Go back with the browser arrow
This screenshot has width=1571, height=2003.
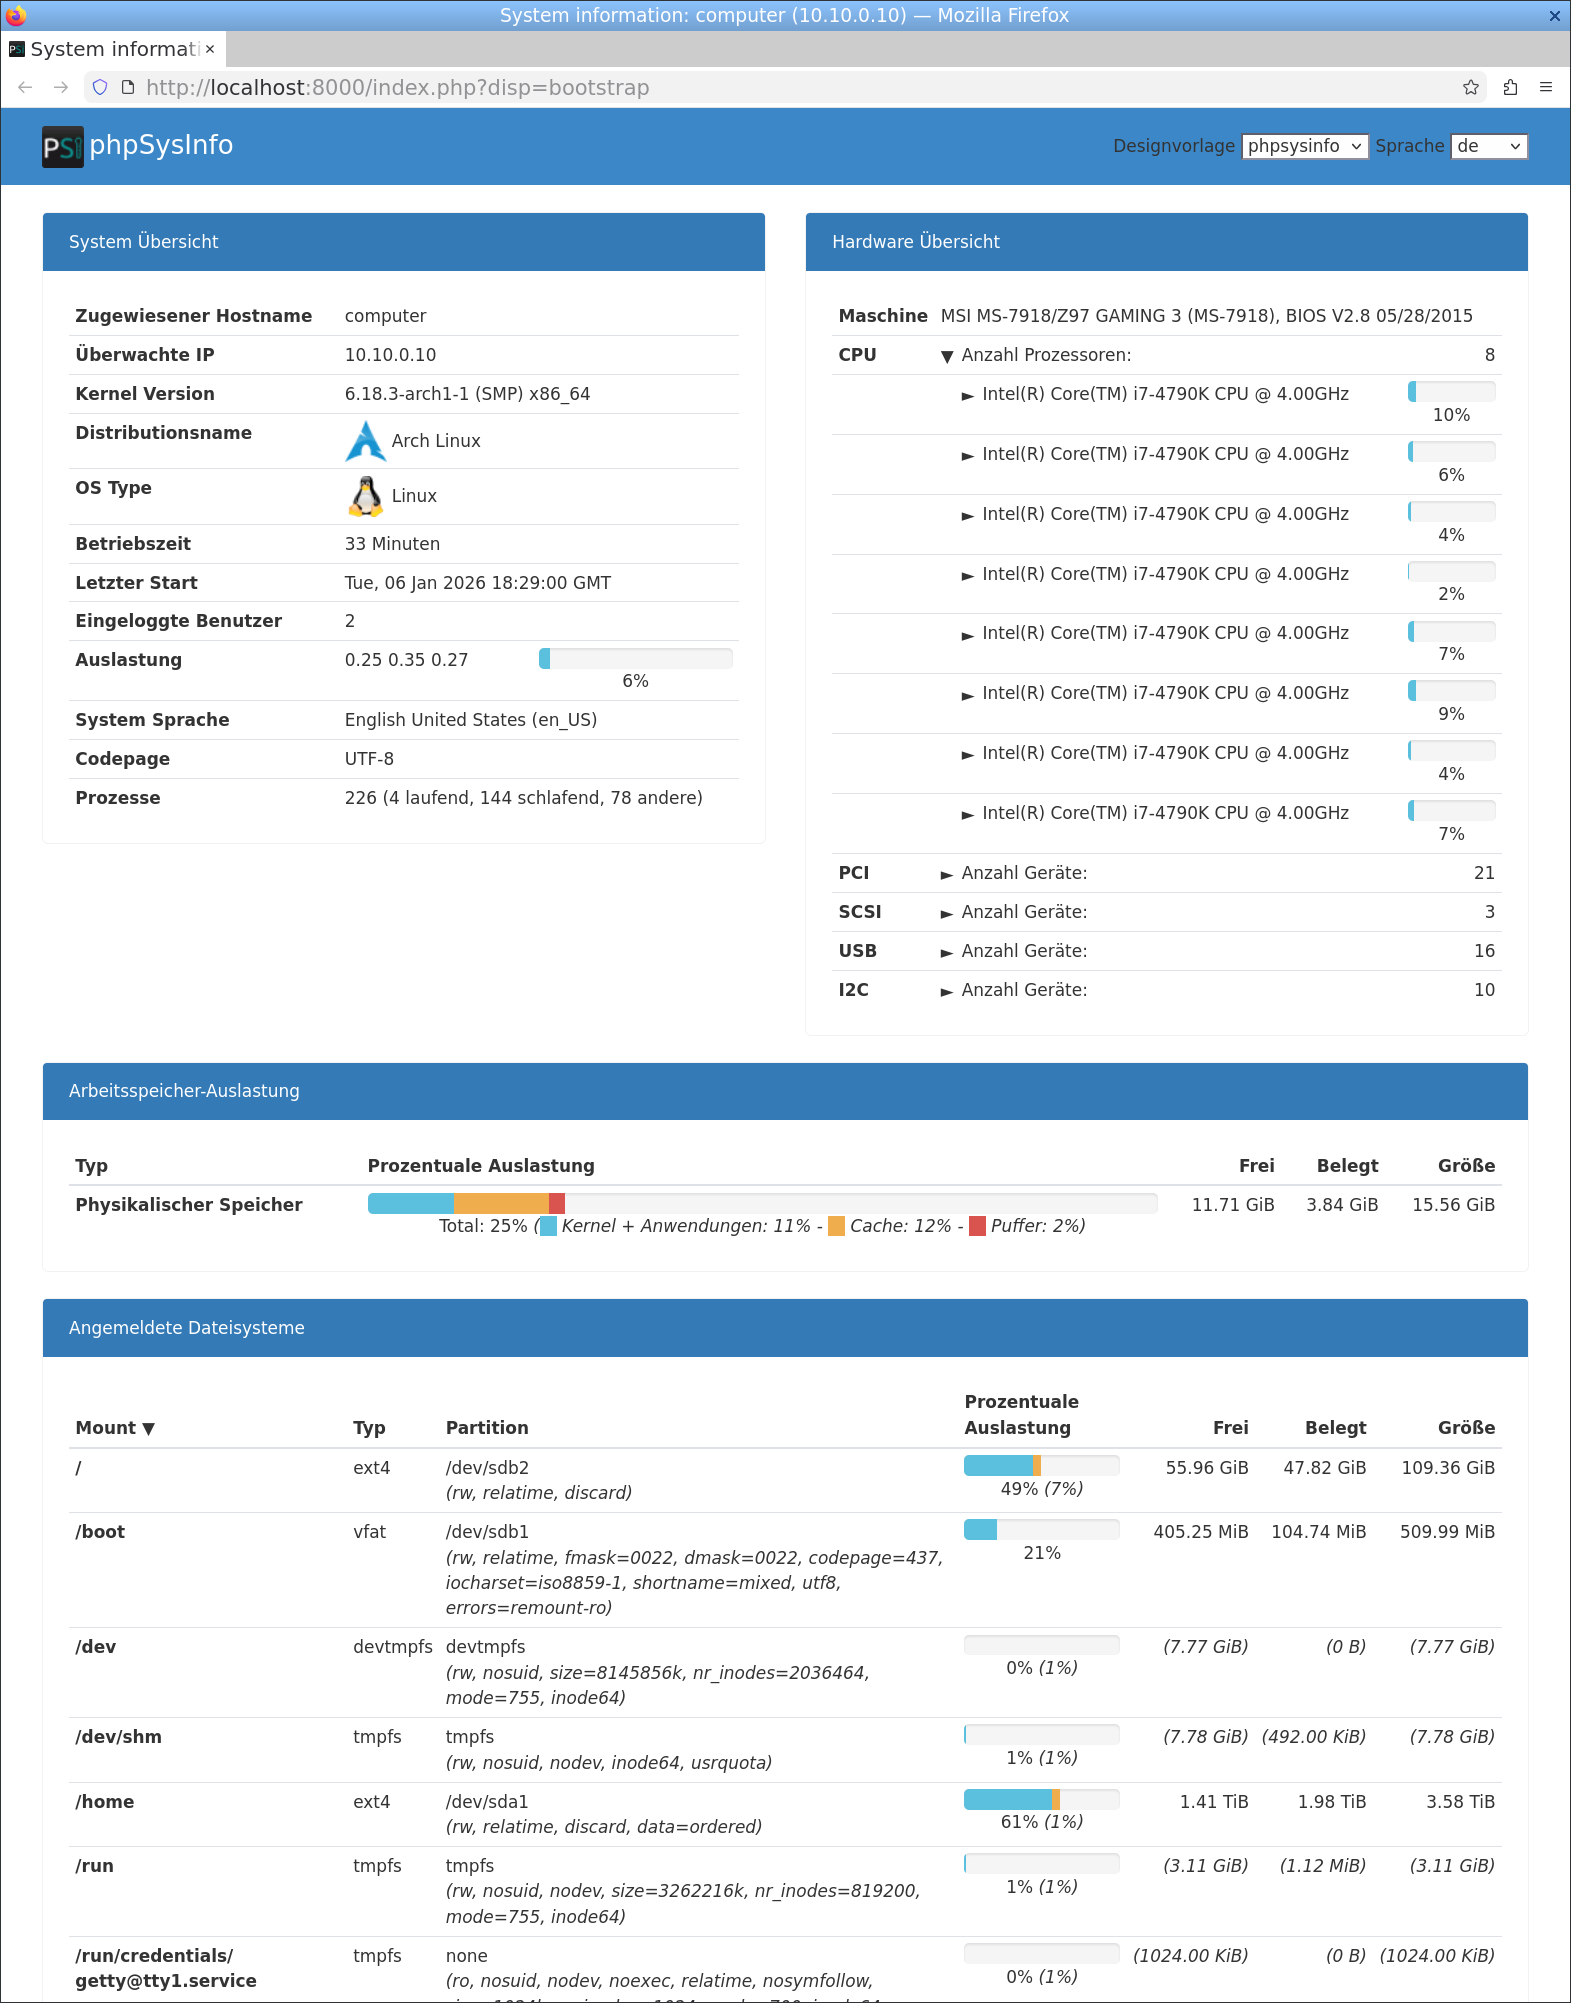[26, 88]
